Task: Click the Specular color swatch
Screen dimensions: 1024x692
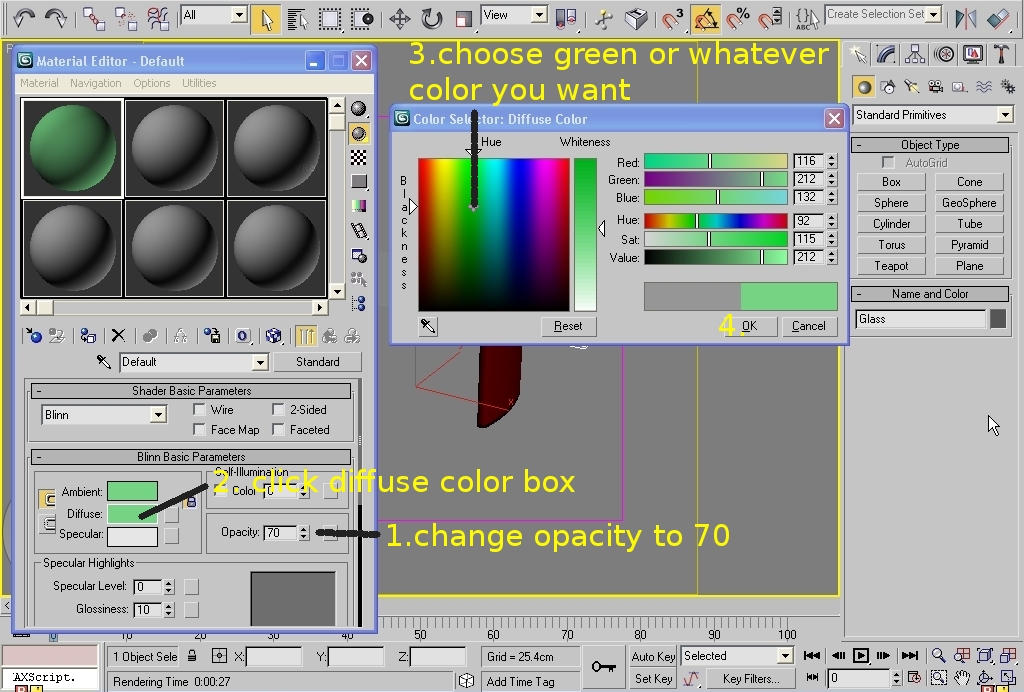Action: (132, 536)
